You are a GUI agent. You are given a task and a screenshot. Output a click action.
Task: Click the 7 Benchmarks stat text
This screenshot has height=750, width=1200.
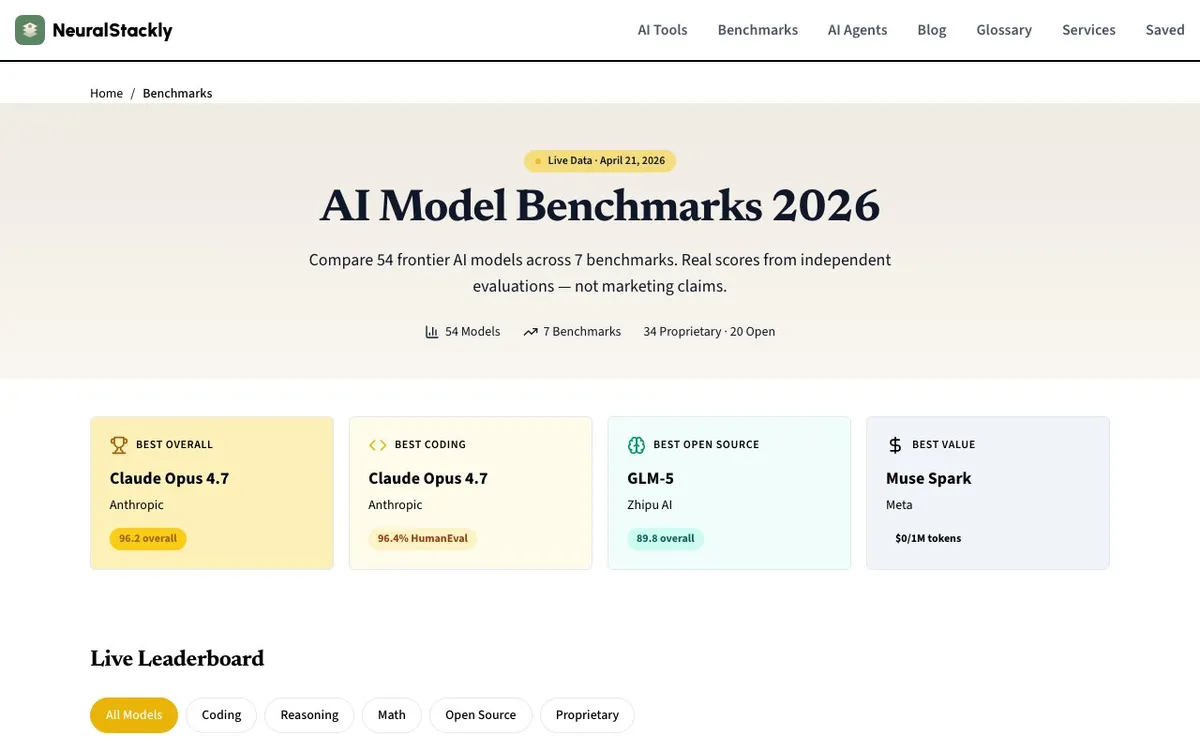coord(582,332)
